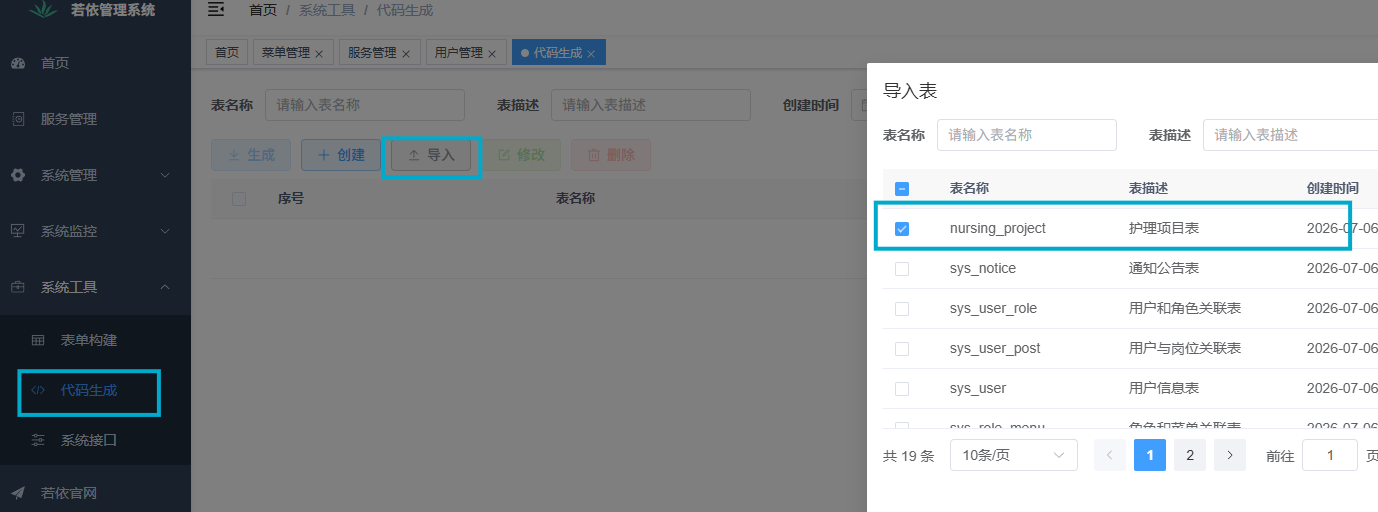Close the 代码生成 tab
The height and width of the screenshot is (512, 1378).
[591, 54]
